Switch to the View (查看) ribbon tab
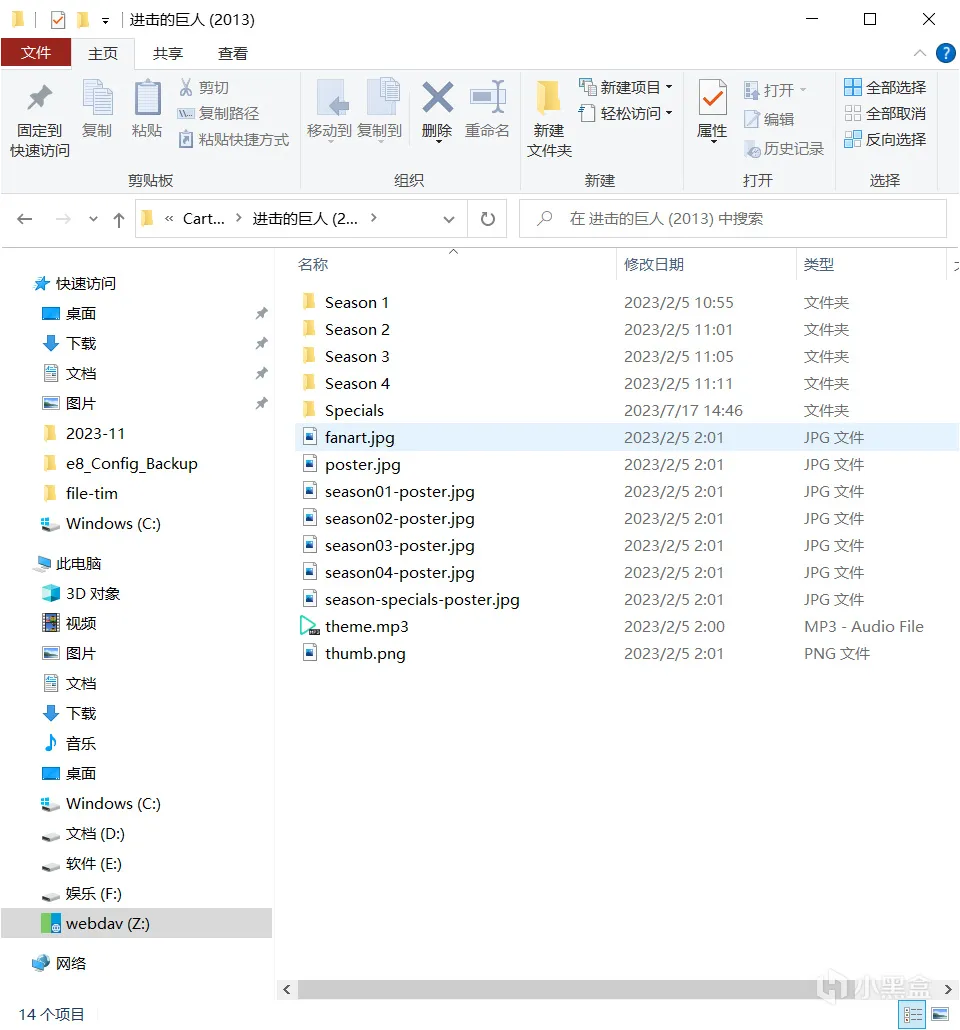This screenshot has height=1030, width=960. click(233, 54)
